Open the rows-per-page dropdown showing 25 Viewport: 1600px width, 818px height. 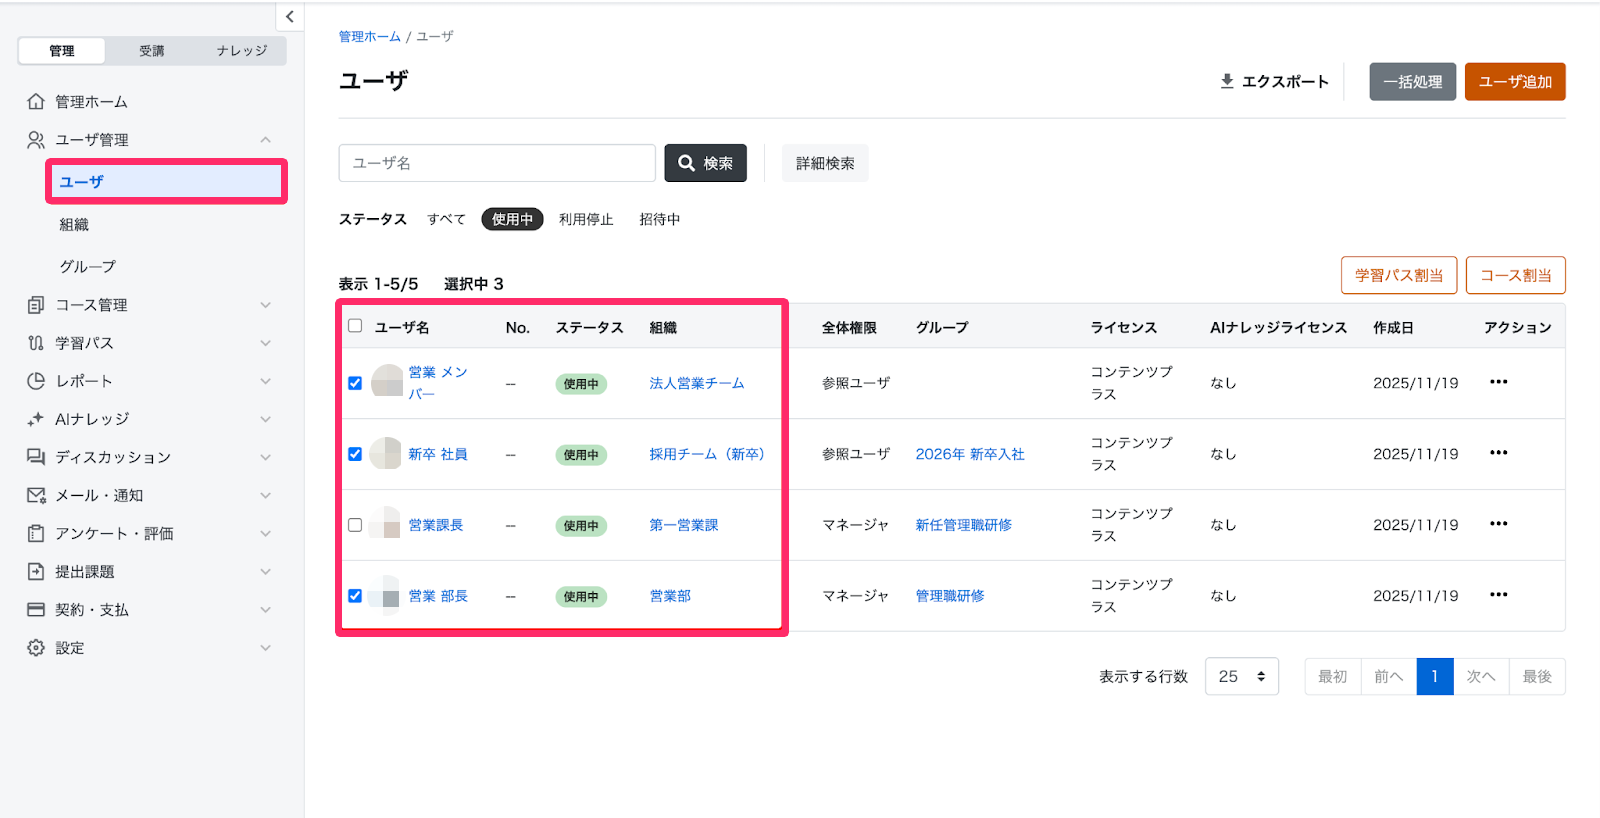[1242, 677]
